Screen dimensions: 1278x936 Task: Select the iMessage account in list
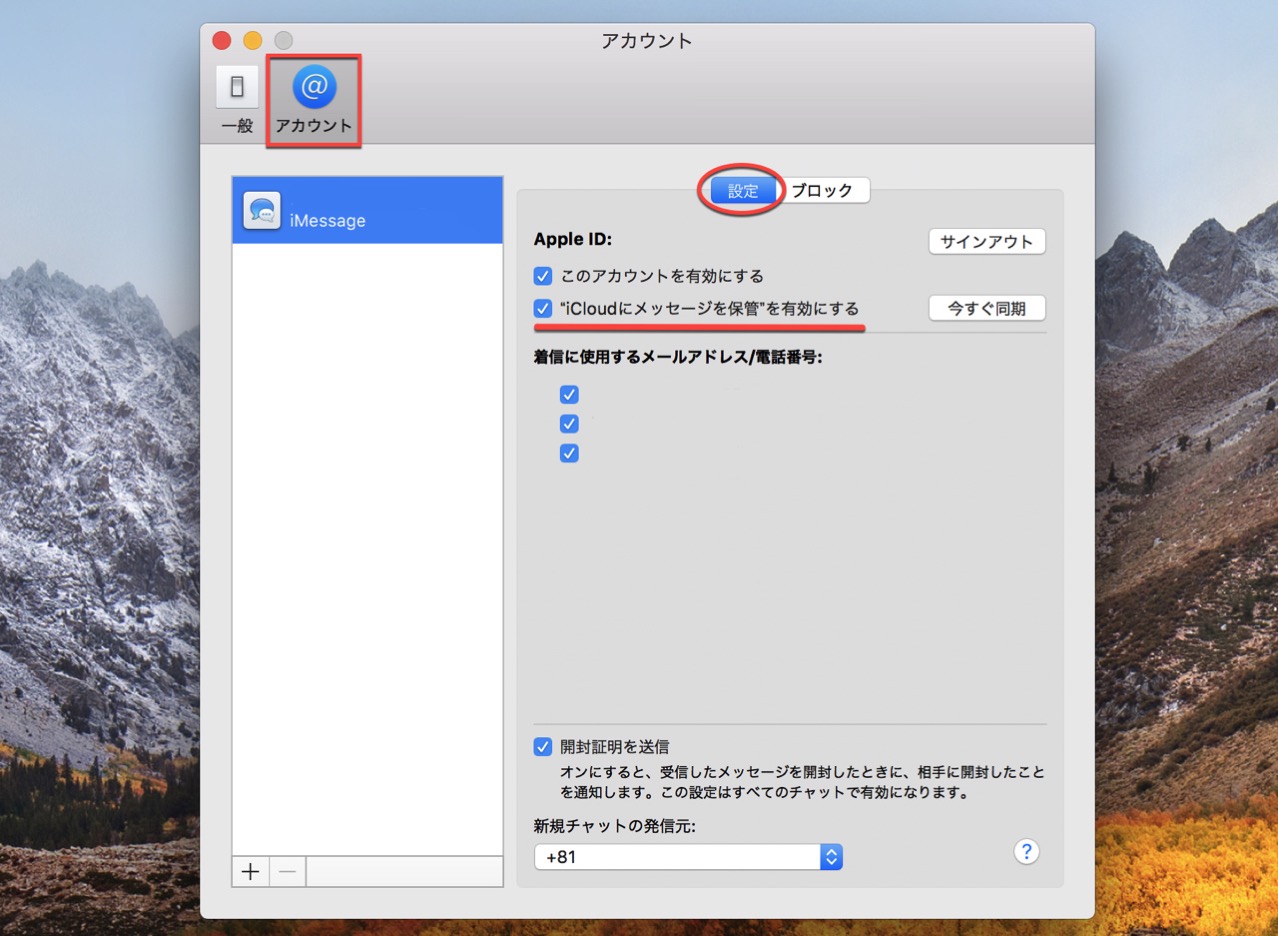pos(367,211)
